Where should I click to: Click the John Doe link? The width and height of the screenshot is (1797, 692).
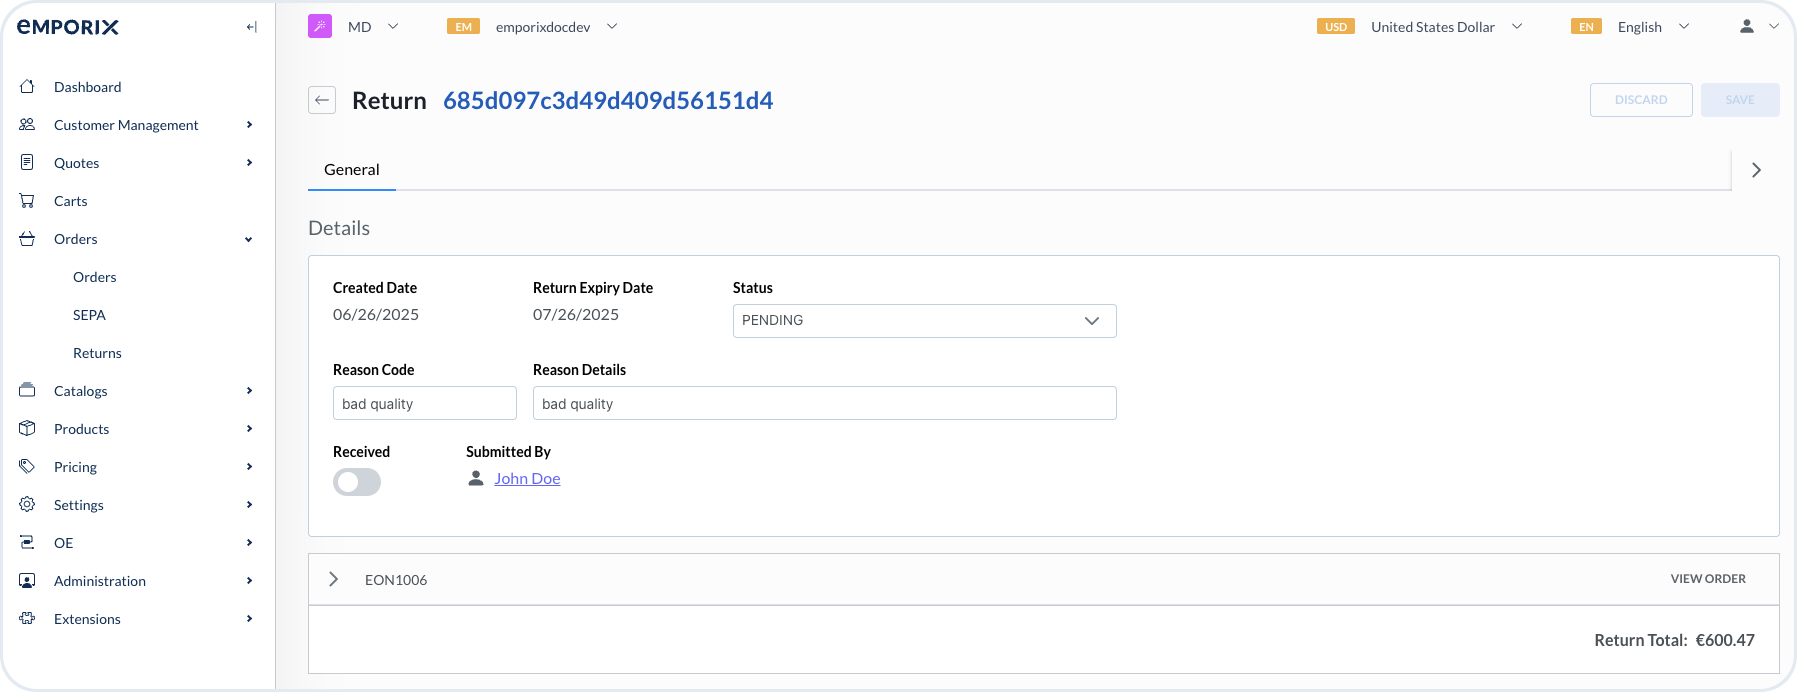tap(527, 479)
